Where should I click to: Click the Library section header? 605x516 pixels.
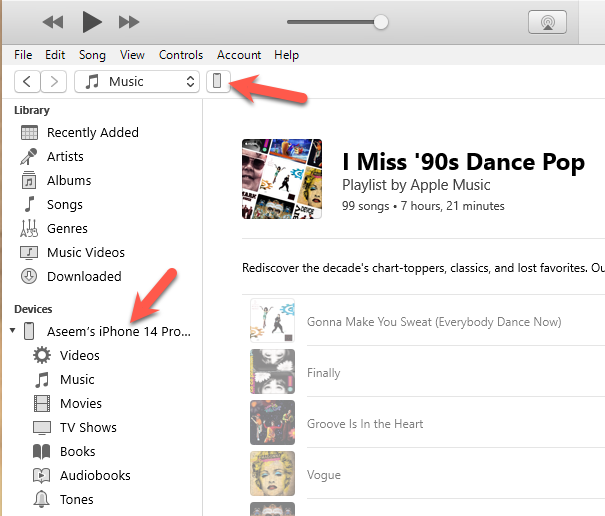point(32,110)
